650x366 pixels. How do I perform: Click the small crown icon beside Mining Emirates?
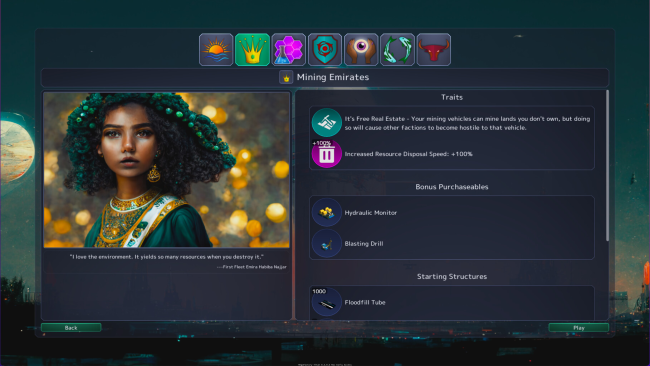tap(286, 77)
